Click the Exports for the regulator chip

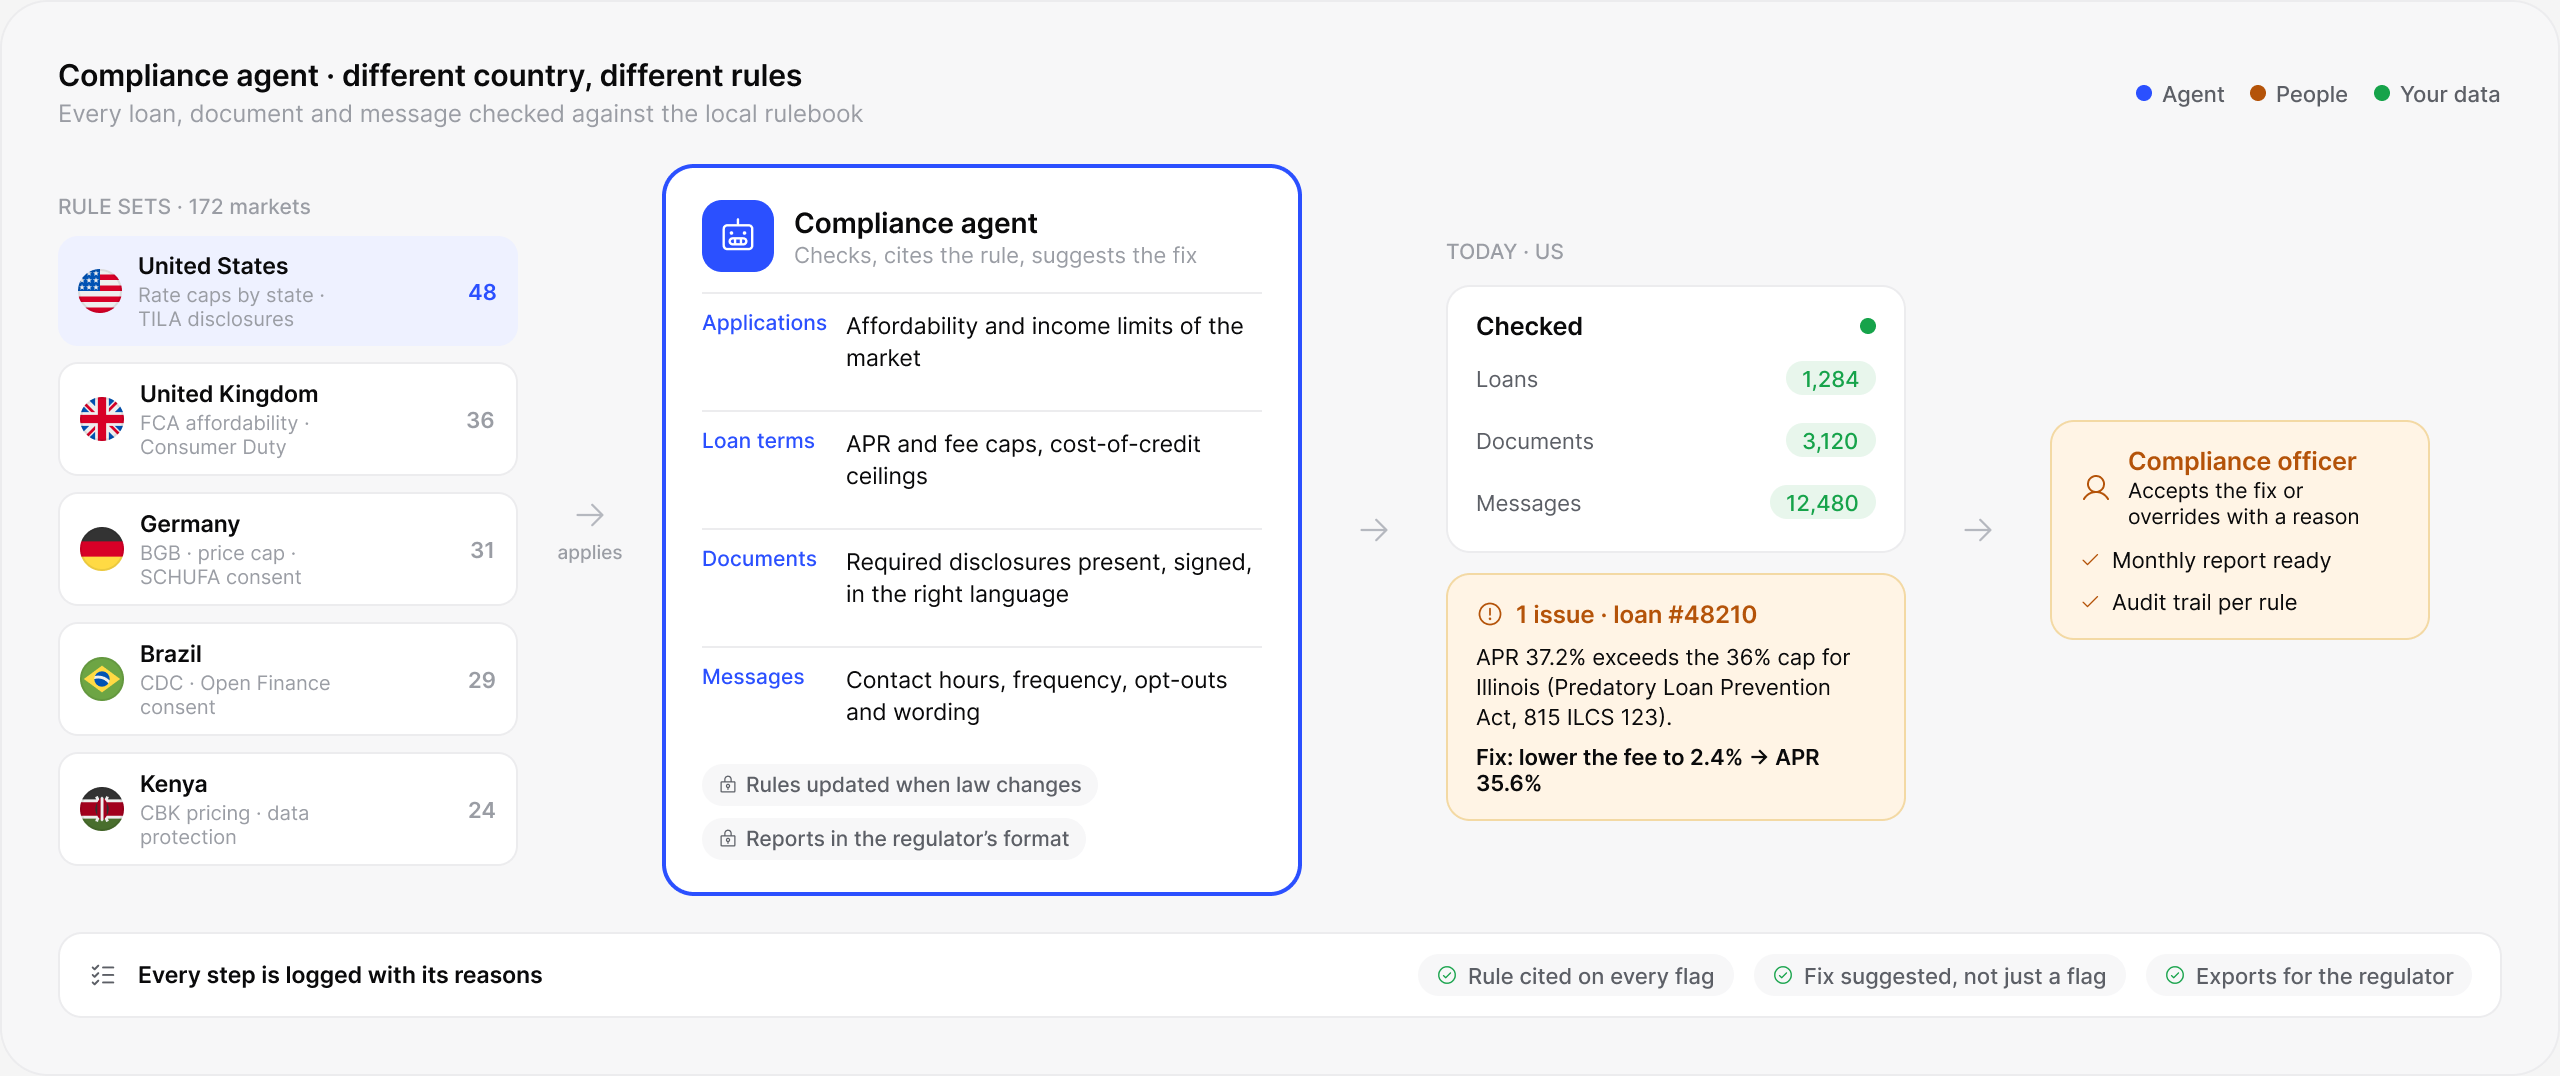point(2308,976)
